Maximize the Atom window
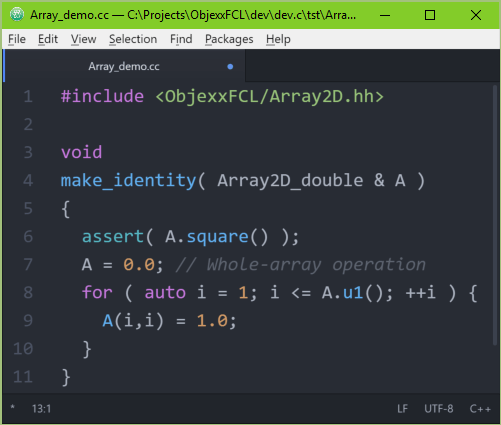501x425 pixels. click(x=430, y=15)
